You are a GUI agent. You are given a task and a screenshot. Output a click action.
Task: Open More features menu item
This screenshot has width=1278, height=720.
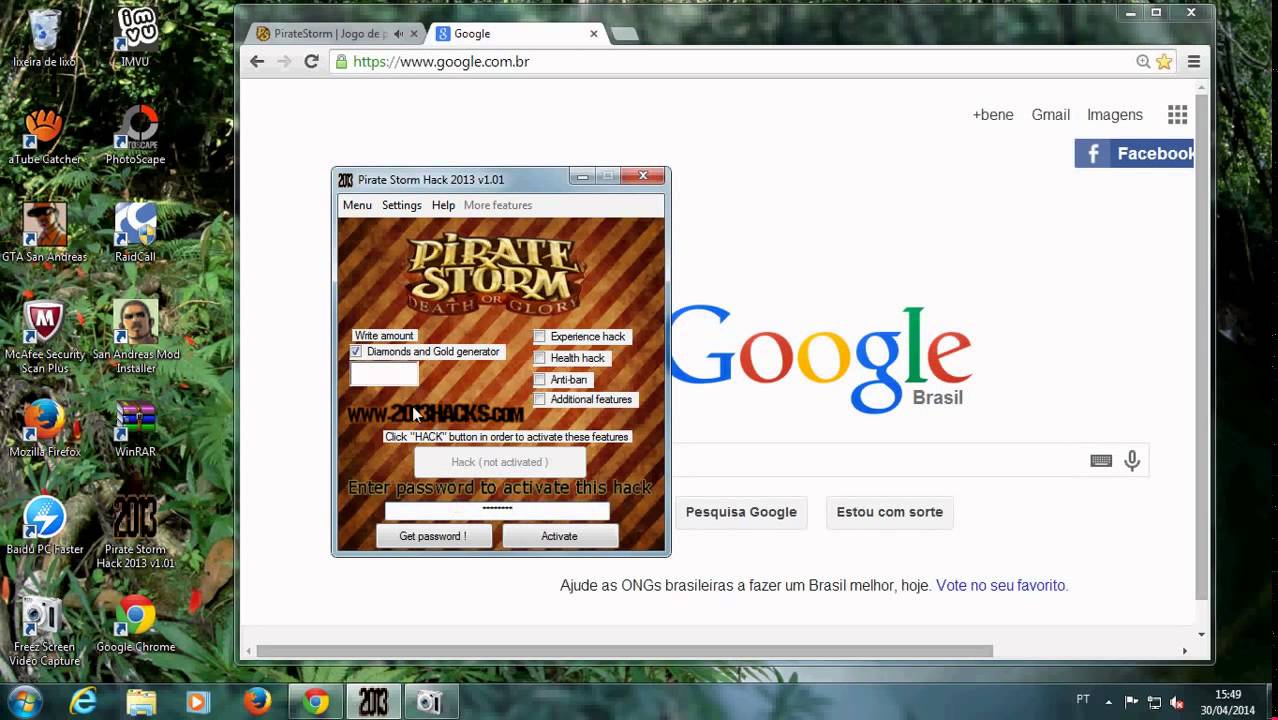click(498, 205)
